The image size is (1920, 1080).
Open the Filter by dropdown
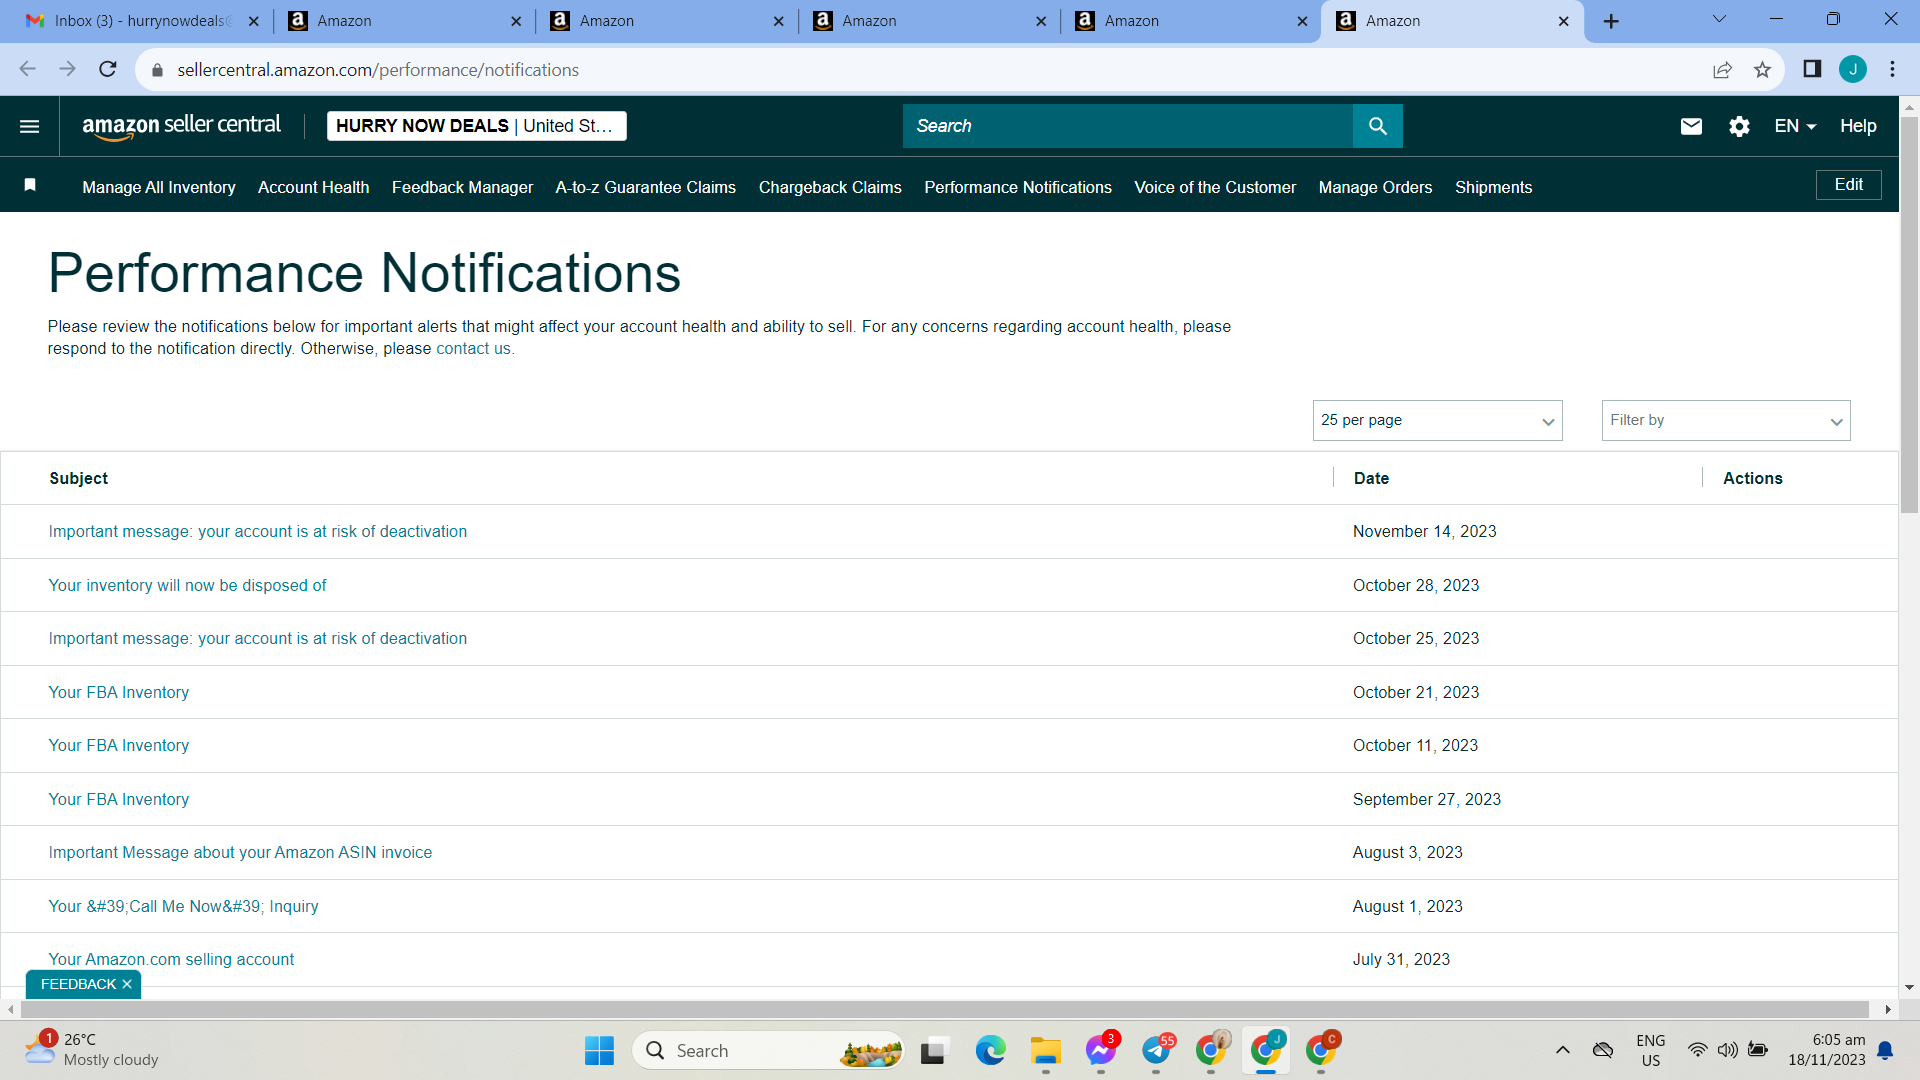tap(1726, 420)
